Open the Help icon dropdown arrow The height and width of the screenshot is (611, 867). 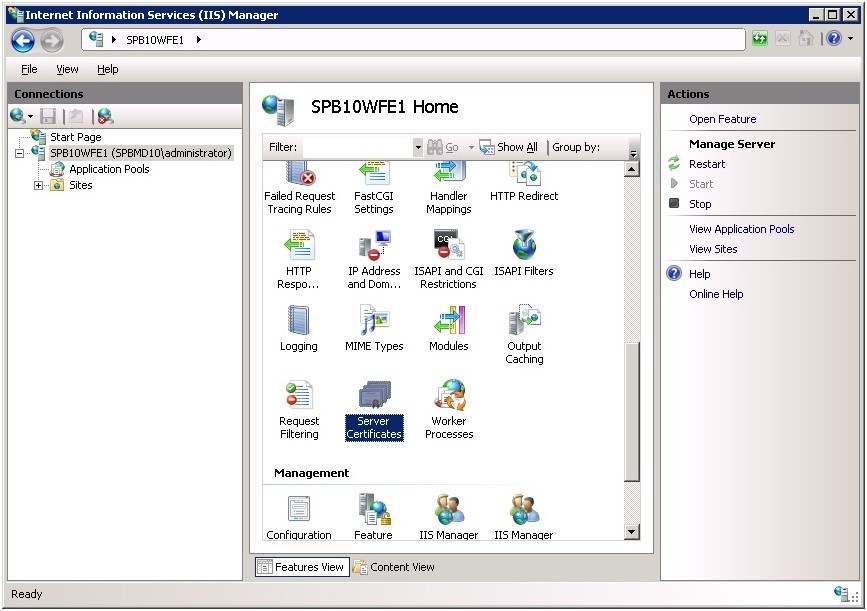pyautogui.click(x=850, y=39)
